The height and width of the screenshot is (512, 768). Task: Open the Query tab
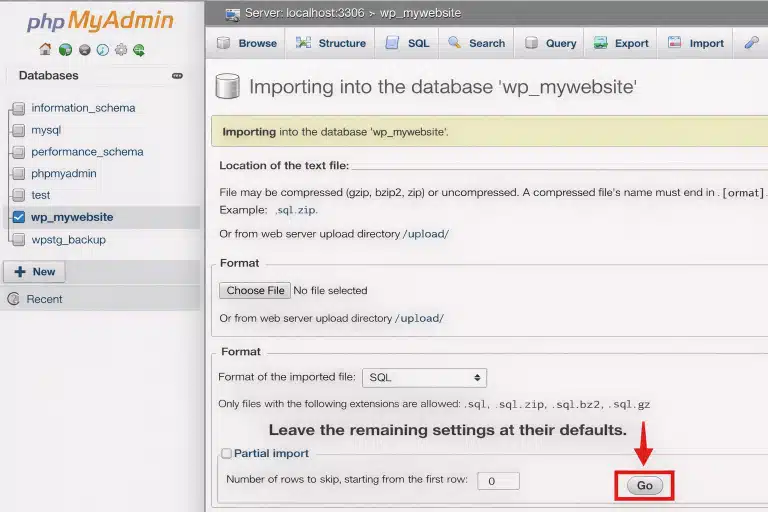(550, 43)
